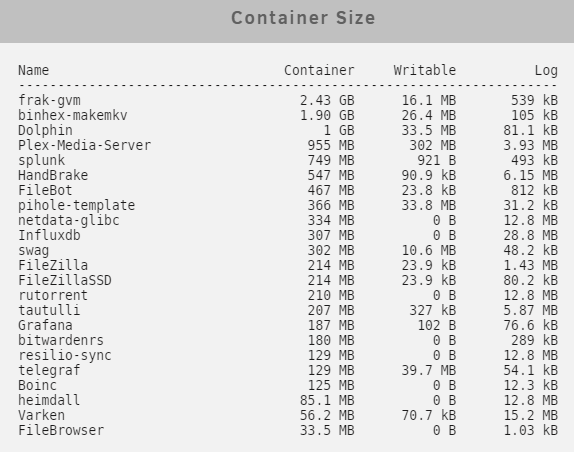Select the Dolphin container entry

[x=45, y=130]
